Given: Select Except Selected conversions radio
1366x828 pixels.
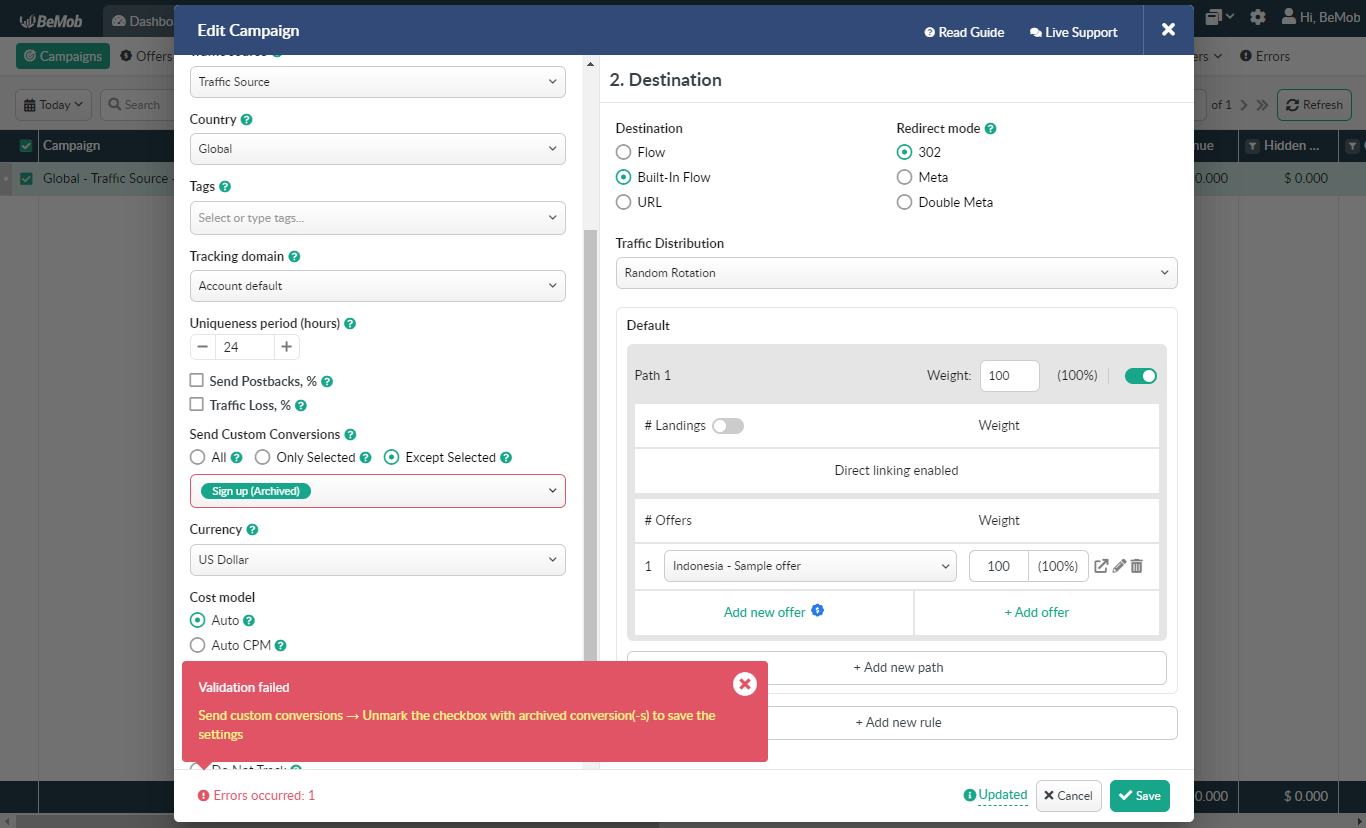Looking at the screenshot, I should [x=392, y=457].
